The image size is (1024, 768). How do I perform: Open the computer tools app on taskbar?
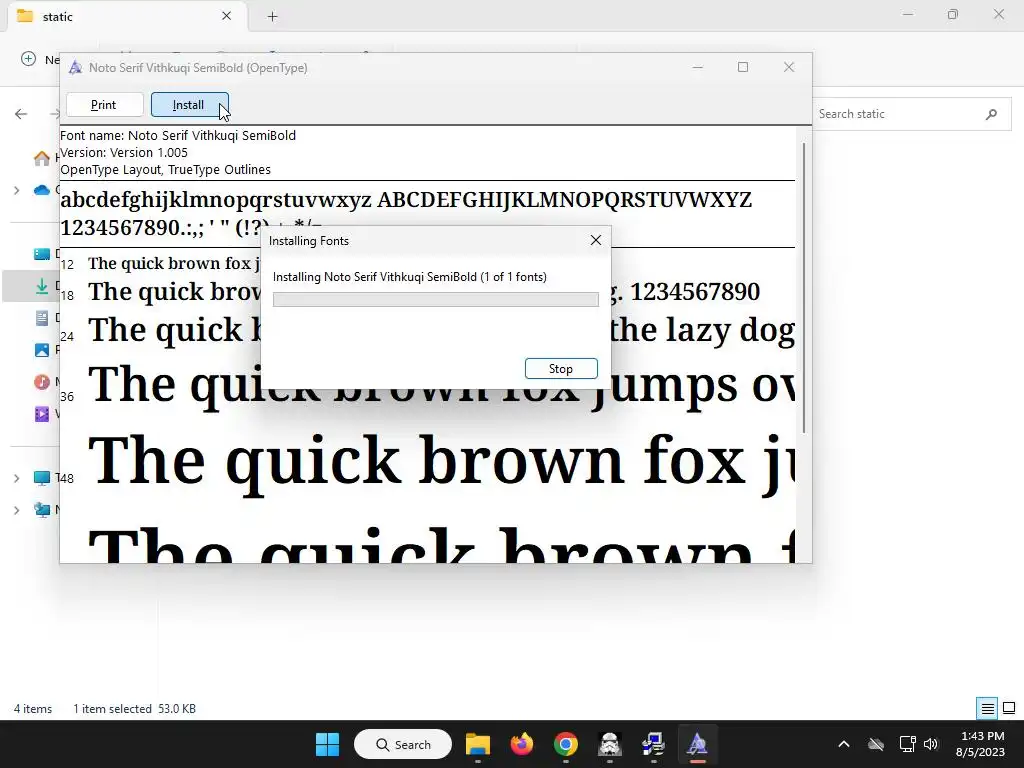(x=653, y=744)
